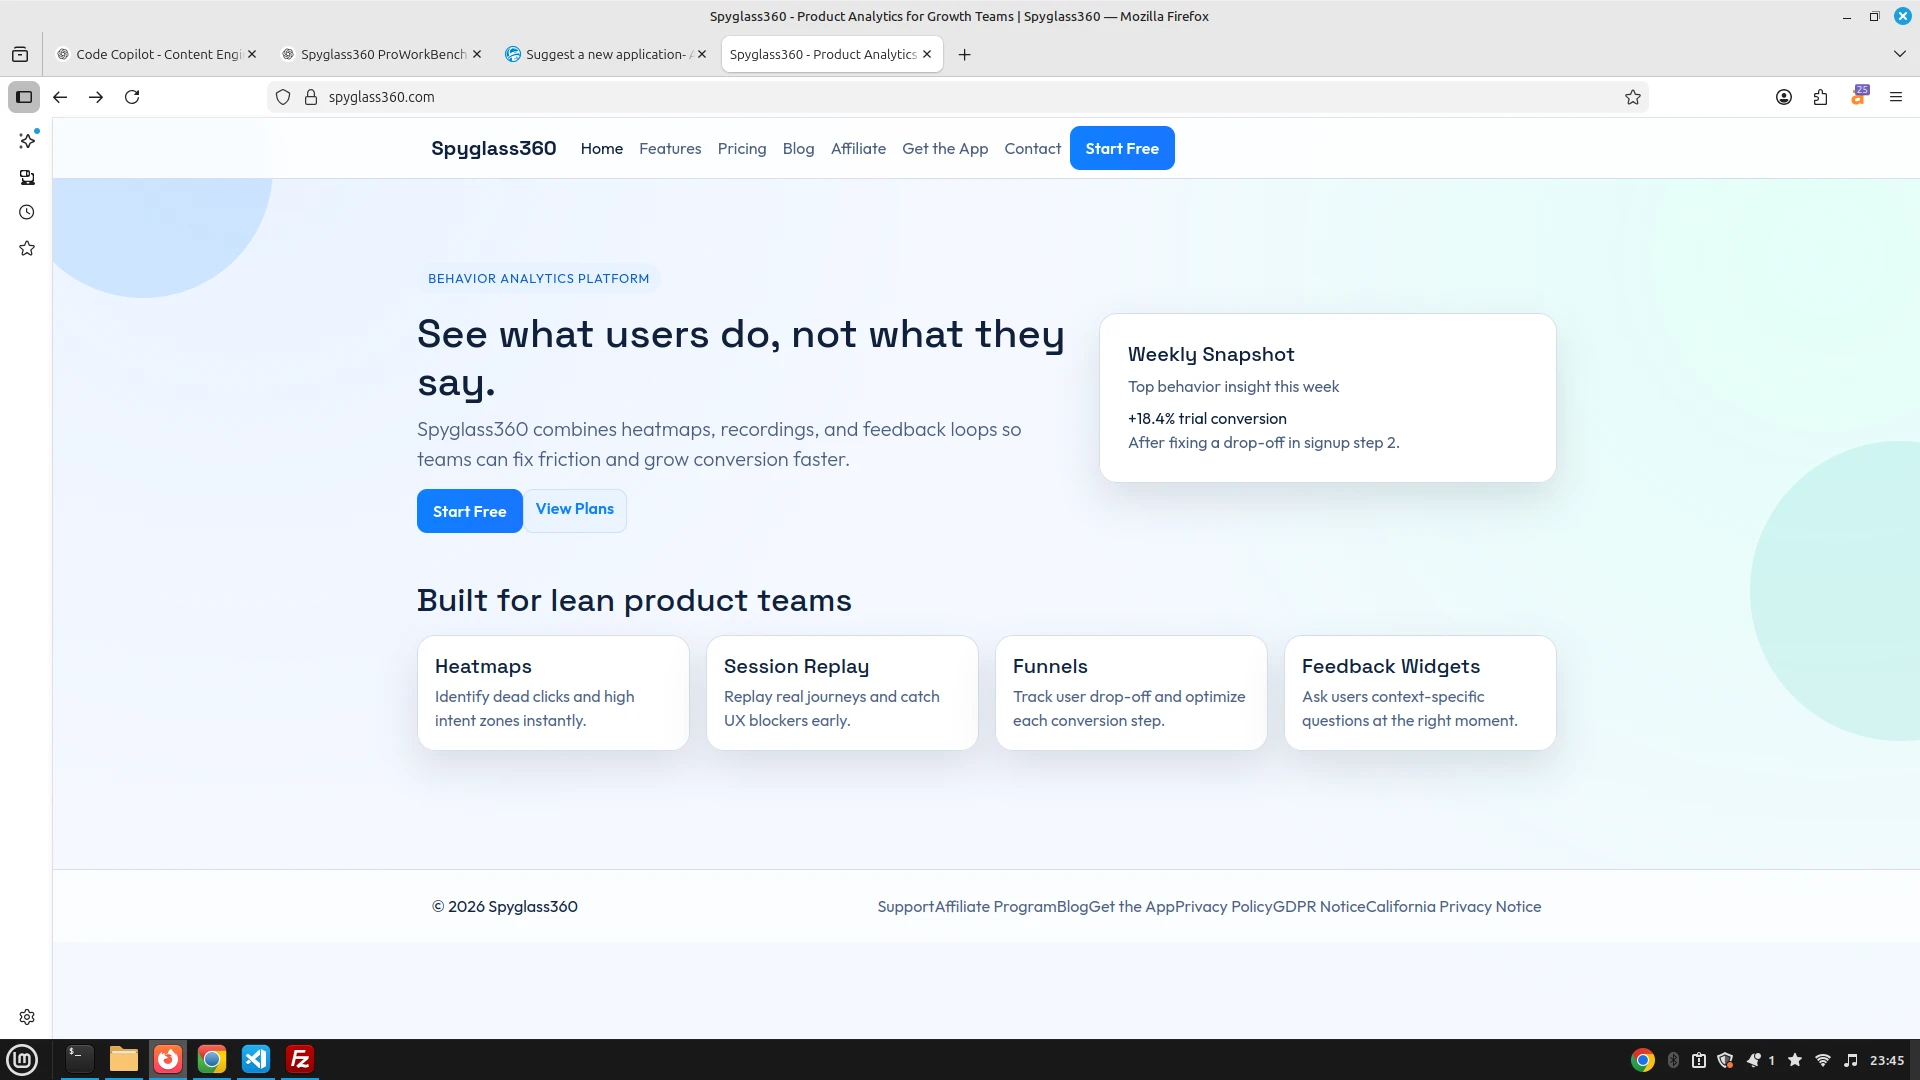The height and width of the screenshot is (1080, 1920).
Task: Open the Extensions puzzle icon
Action: coord(1820,97)
